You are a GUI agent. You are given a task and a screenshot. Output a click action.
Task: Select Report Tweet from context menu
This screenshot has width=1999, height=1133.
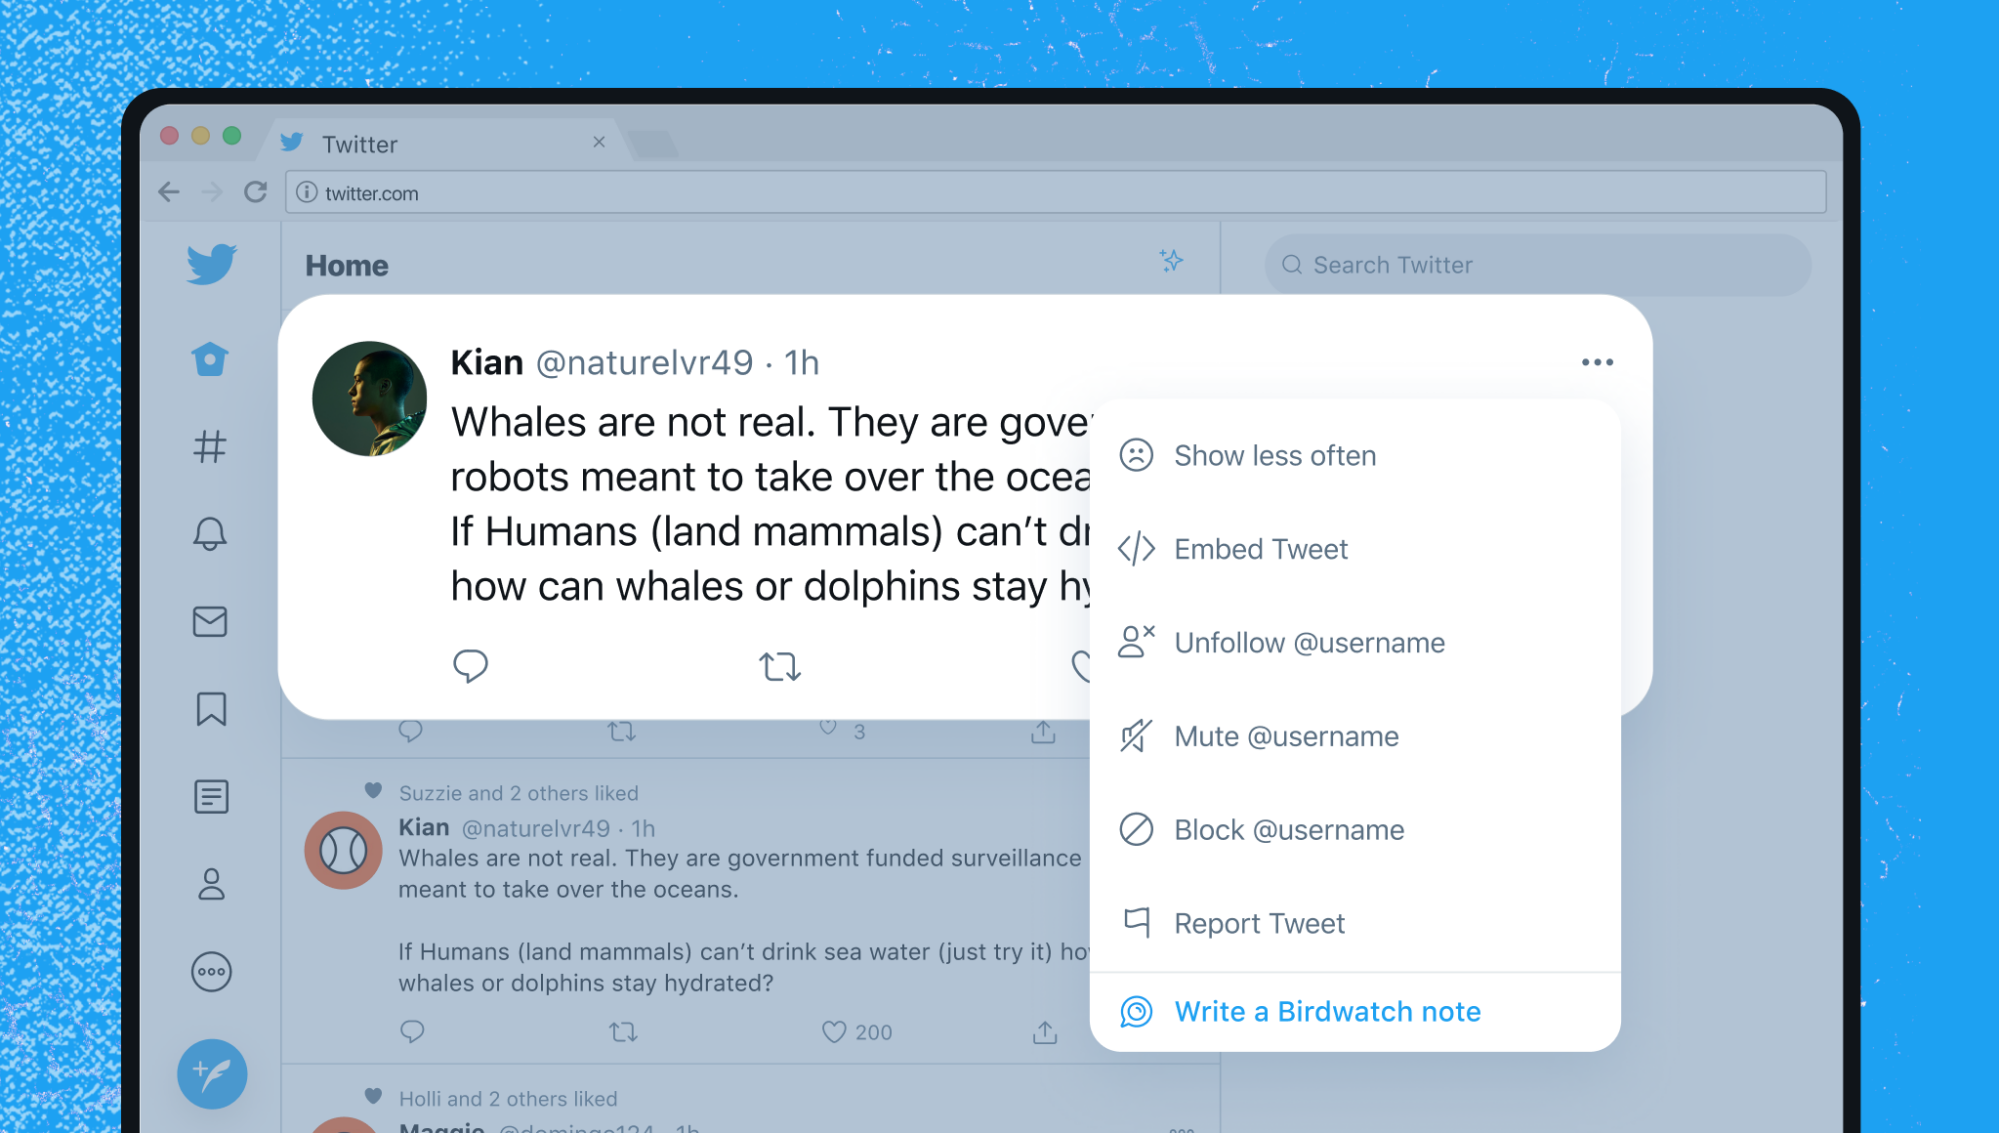coord(1260,923)
